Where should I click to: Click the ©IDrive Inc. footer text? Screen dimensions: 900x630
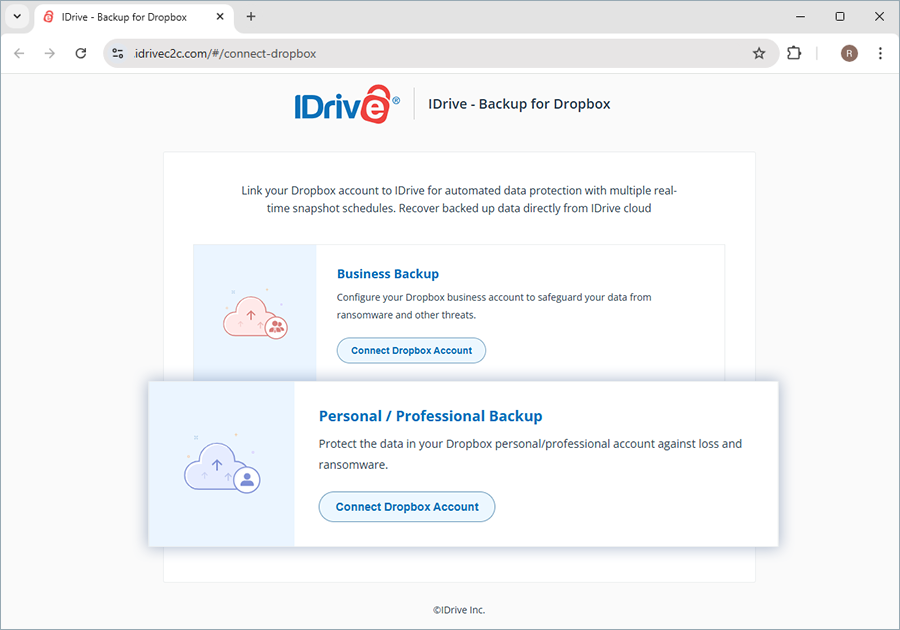[459, 610]
